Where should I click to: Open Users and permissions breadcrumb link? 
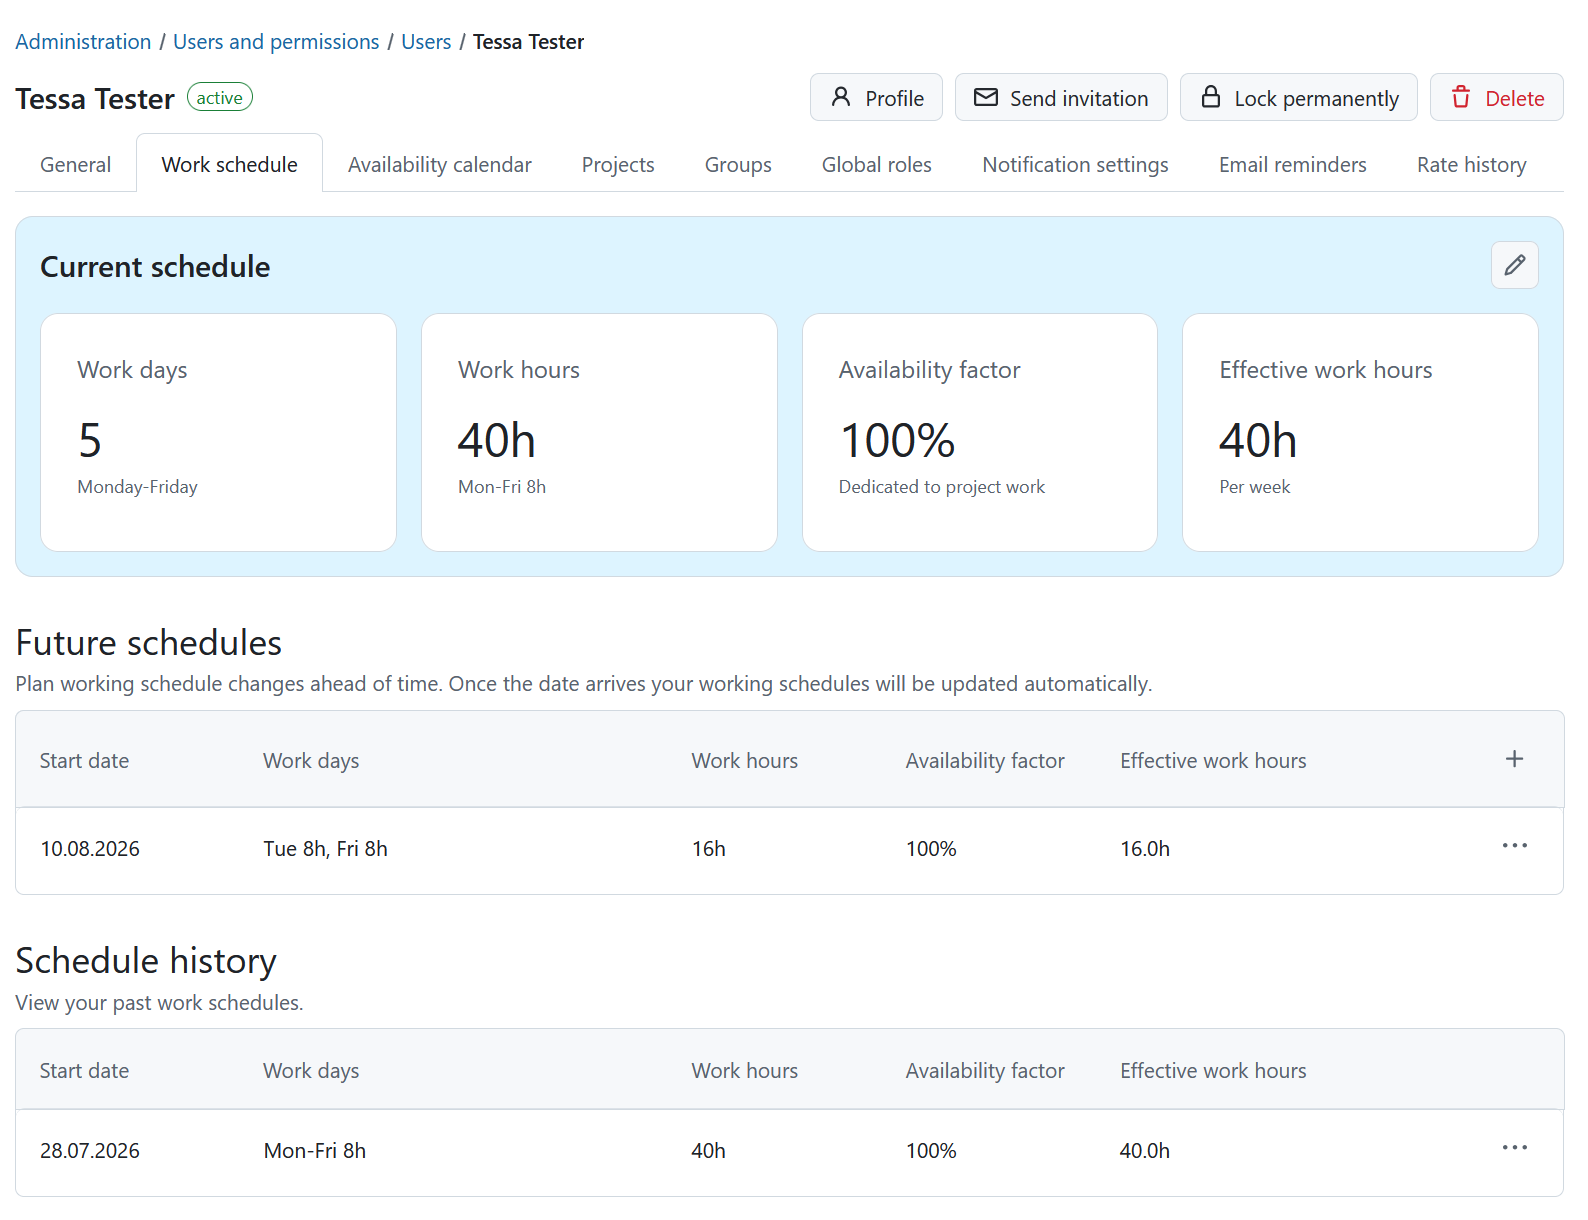[x=276, y=42]
